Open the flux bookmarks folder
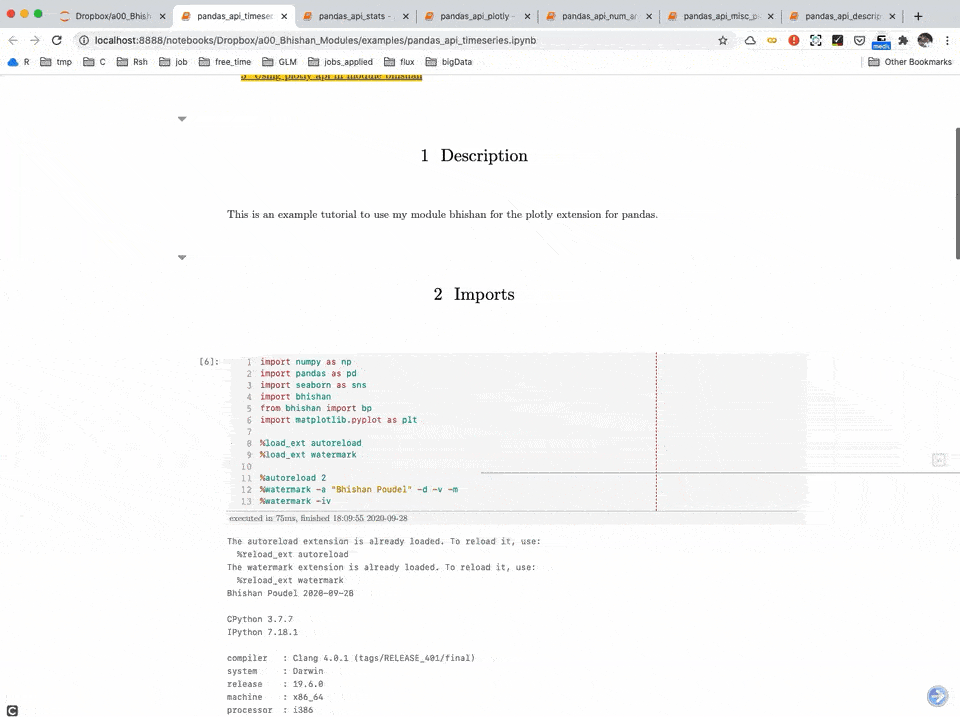The width and height of the screenshot is (960, 717). coord(399,62)
